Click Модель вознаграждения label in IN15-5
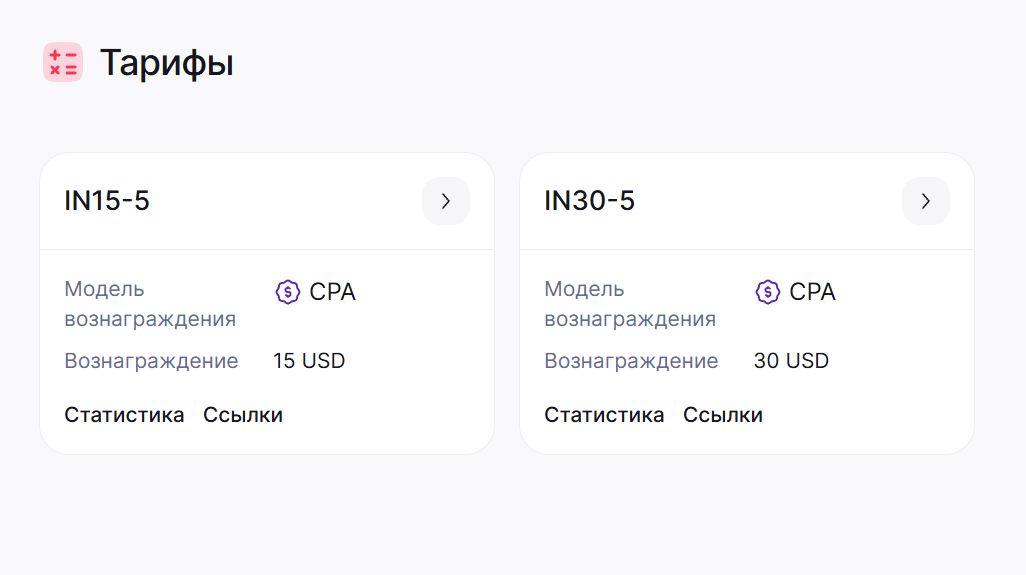The image size is (1026, 575). click(150, 304)
